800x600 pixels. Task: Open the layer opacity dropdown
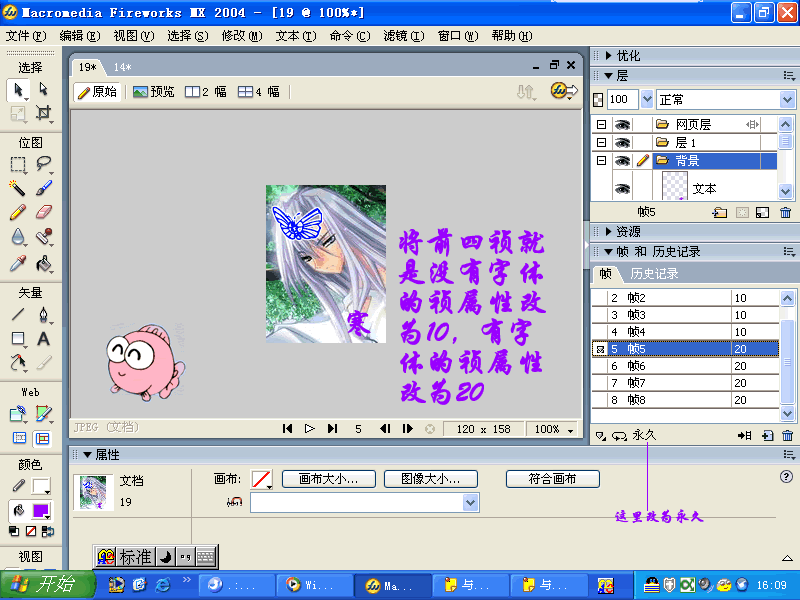click(x=647, y=99)
